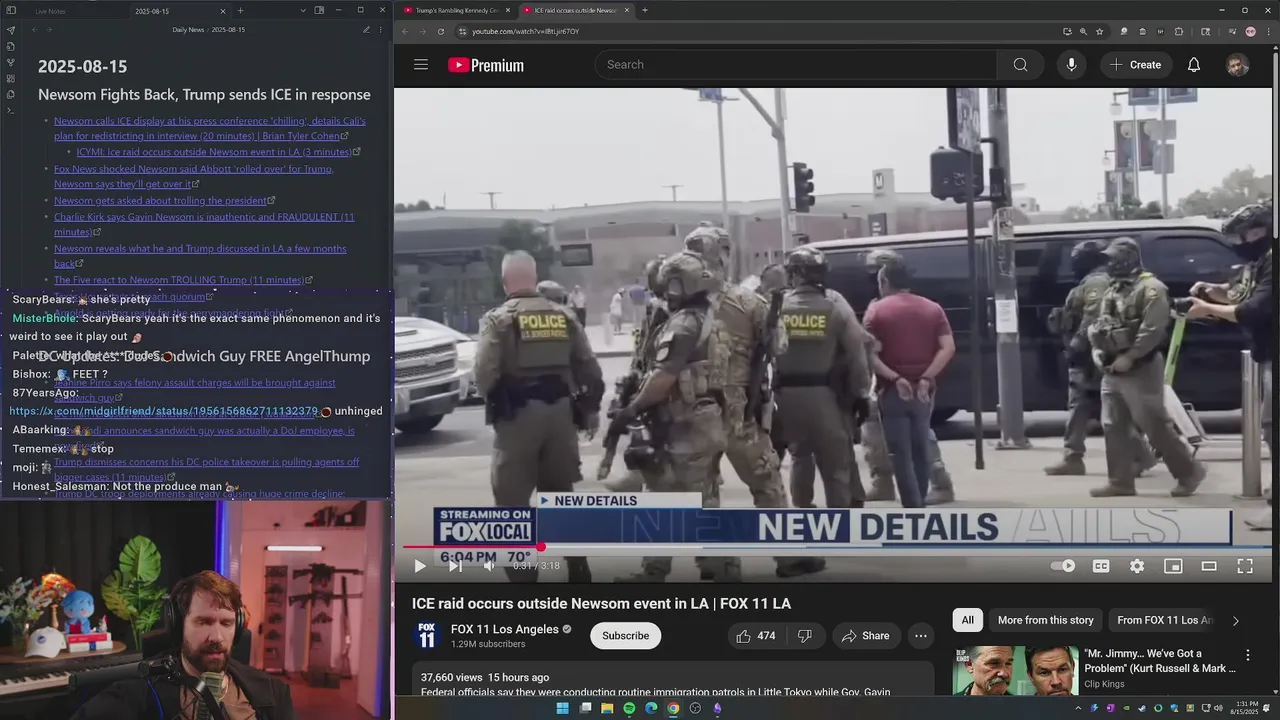Show hidden system tray icons
Screen dimensions: 1280x720
pos(1078,708)
